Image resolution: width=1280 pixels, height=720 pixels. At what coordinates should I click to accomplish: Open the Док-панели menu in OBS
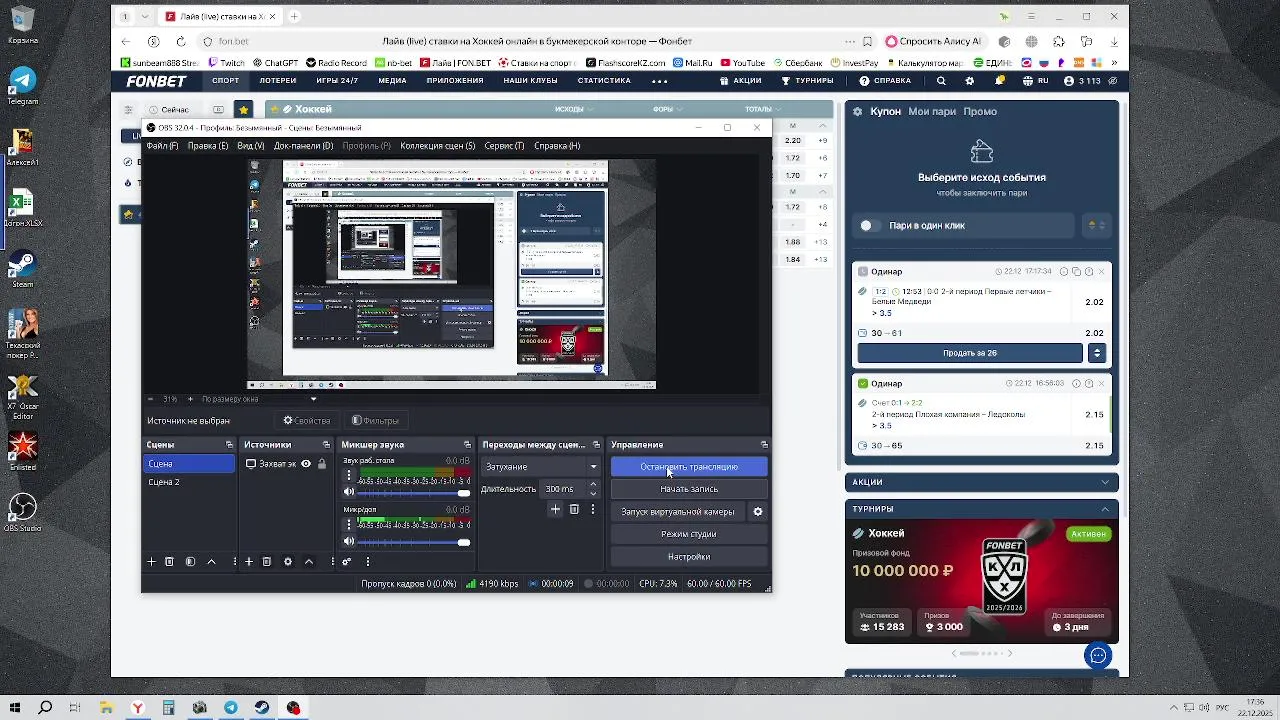coord(303,146)
